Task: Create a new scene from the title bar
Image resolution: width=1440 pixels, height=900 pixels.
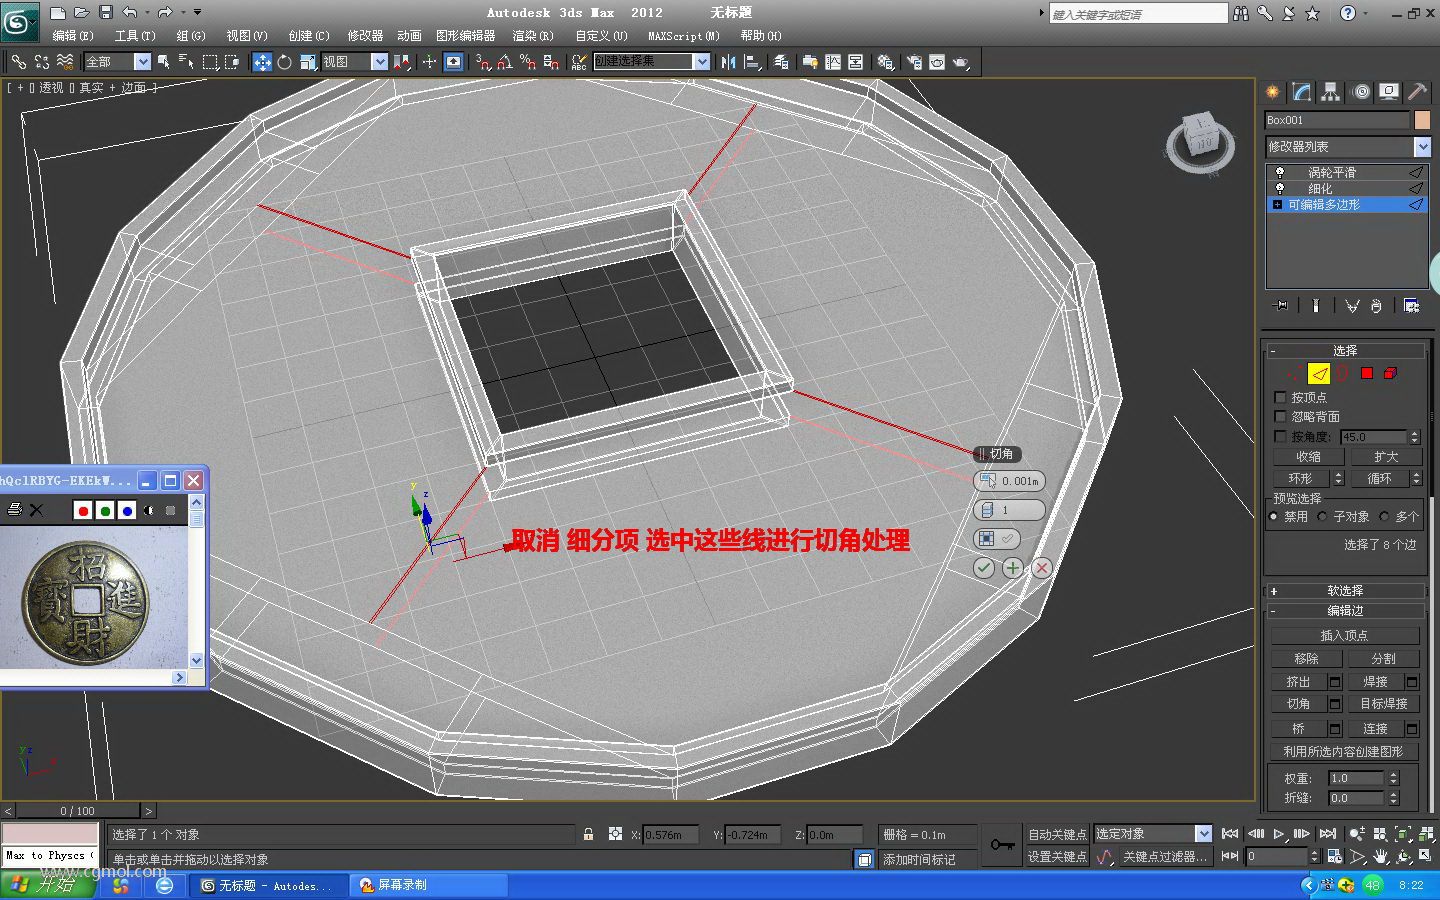Action: pos(58,13)
